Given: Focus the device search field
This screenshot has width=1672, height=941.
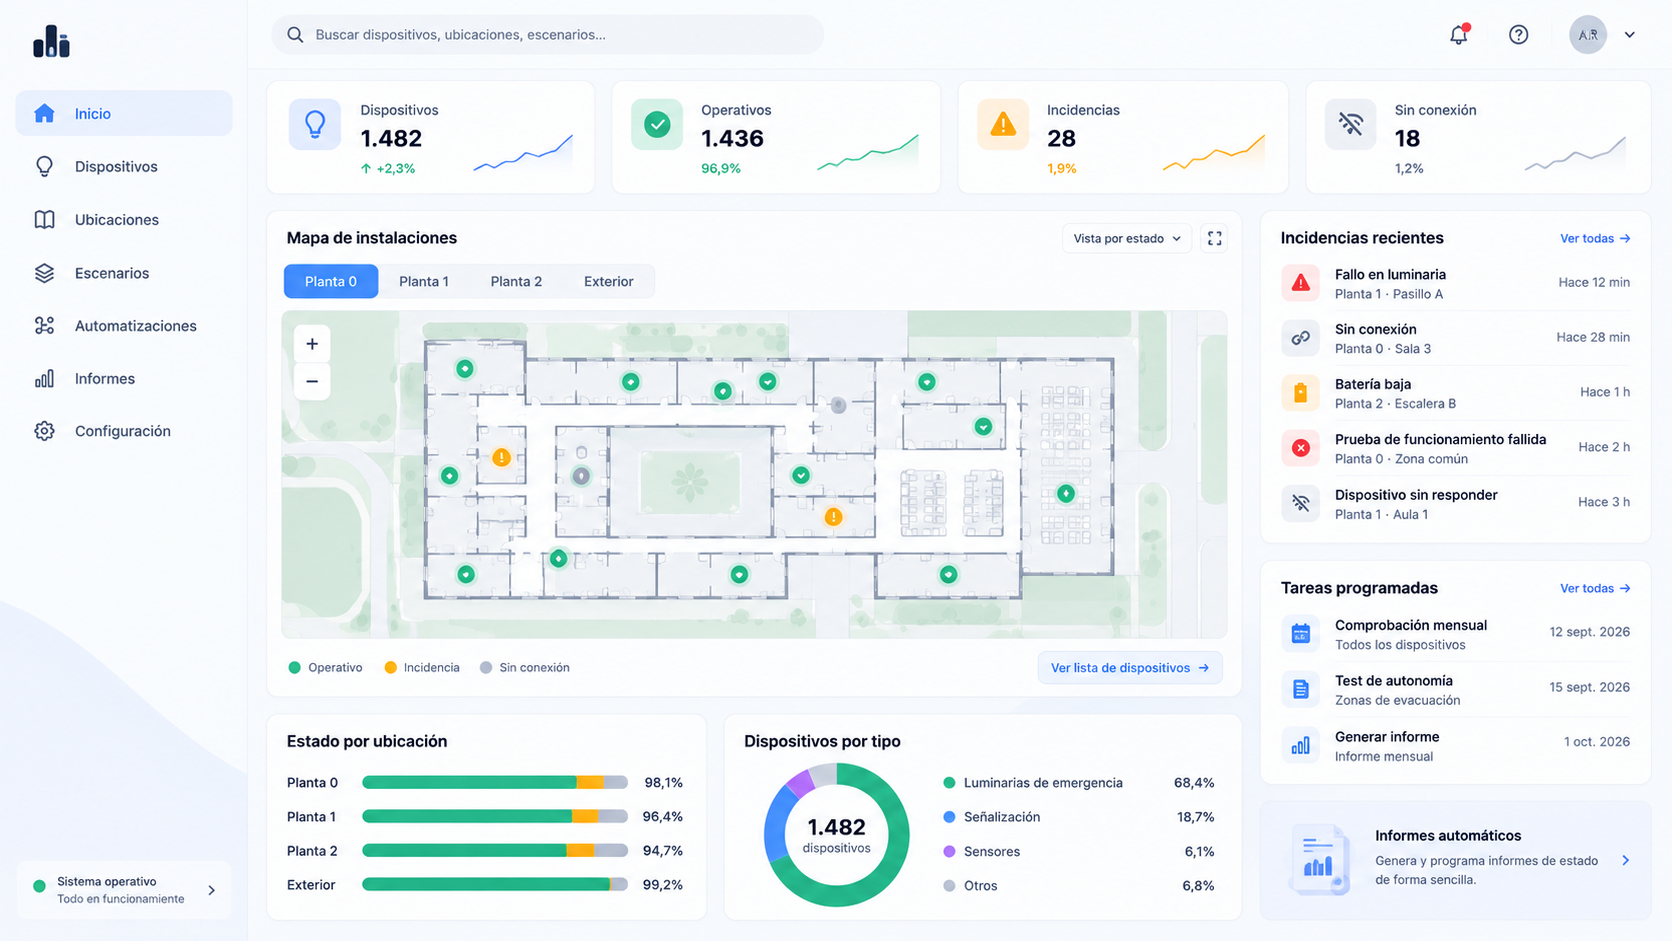Looking at the screenshot, I should 547,35.
